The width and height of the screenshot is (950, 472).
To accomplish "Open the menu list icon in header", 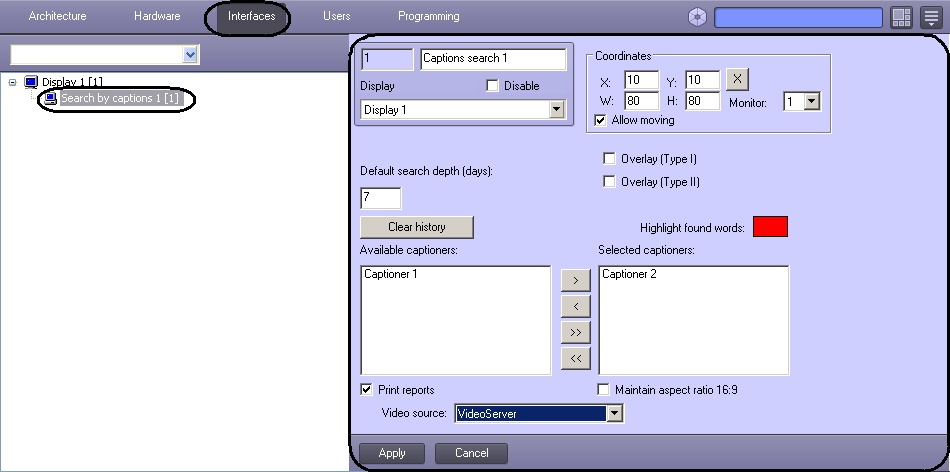I will [x=931, y=17].
